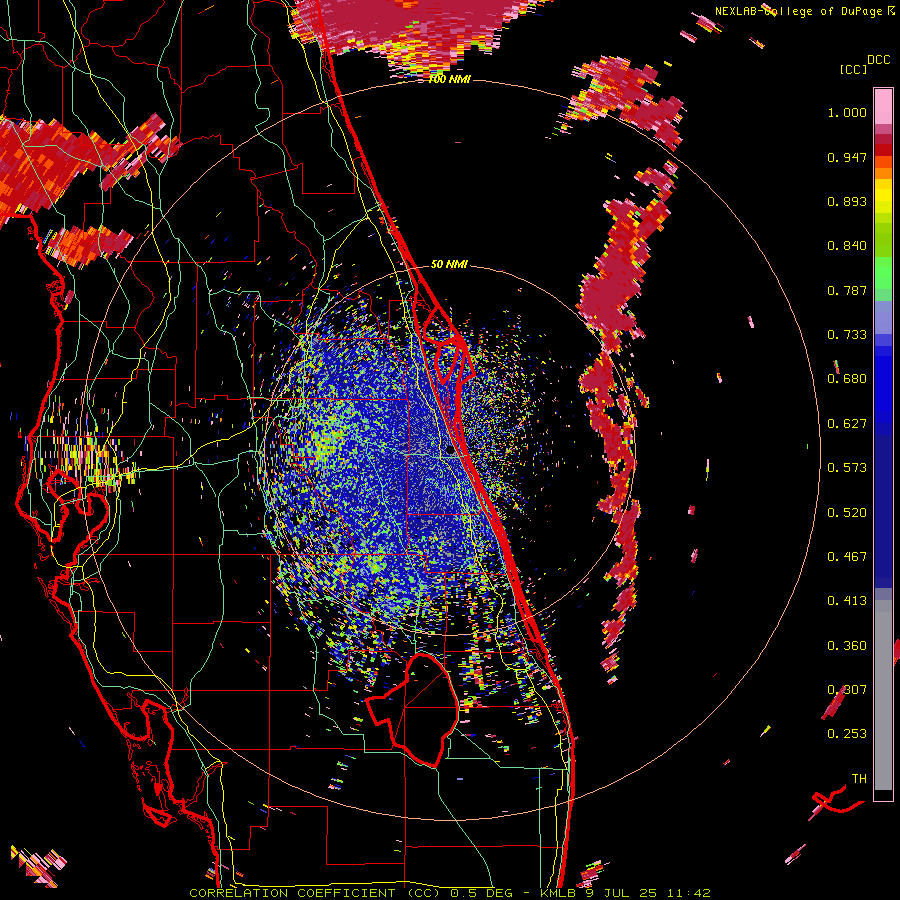Click the 50 NMI range ring label
Image resolution: width=900 pixels, height=900 pixels.
pos(449,265)
